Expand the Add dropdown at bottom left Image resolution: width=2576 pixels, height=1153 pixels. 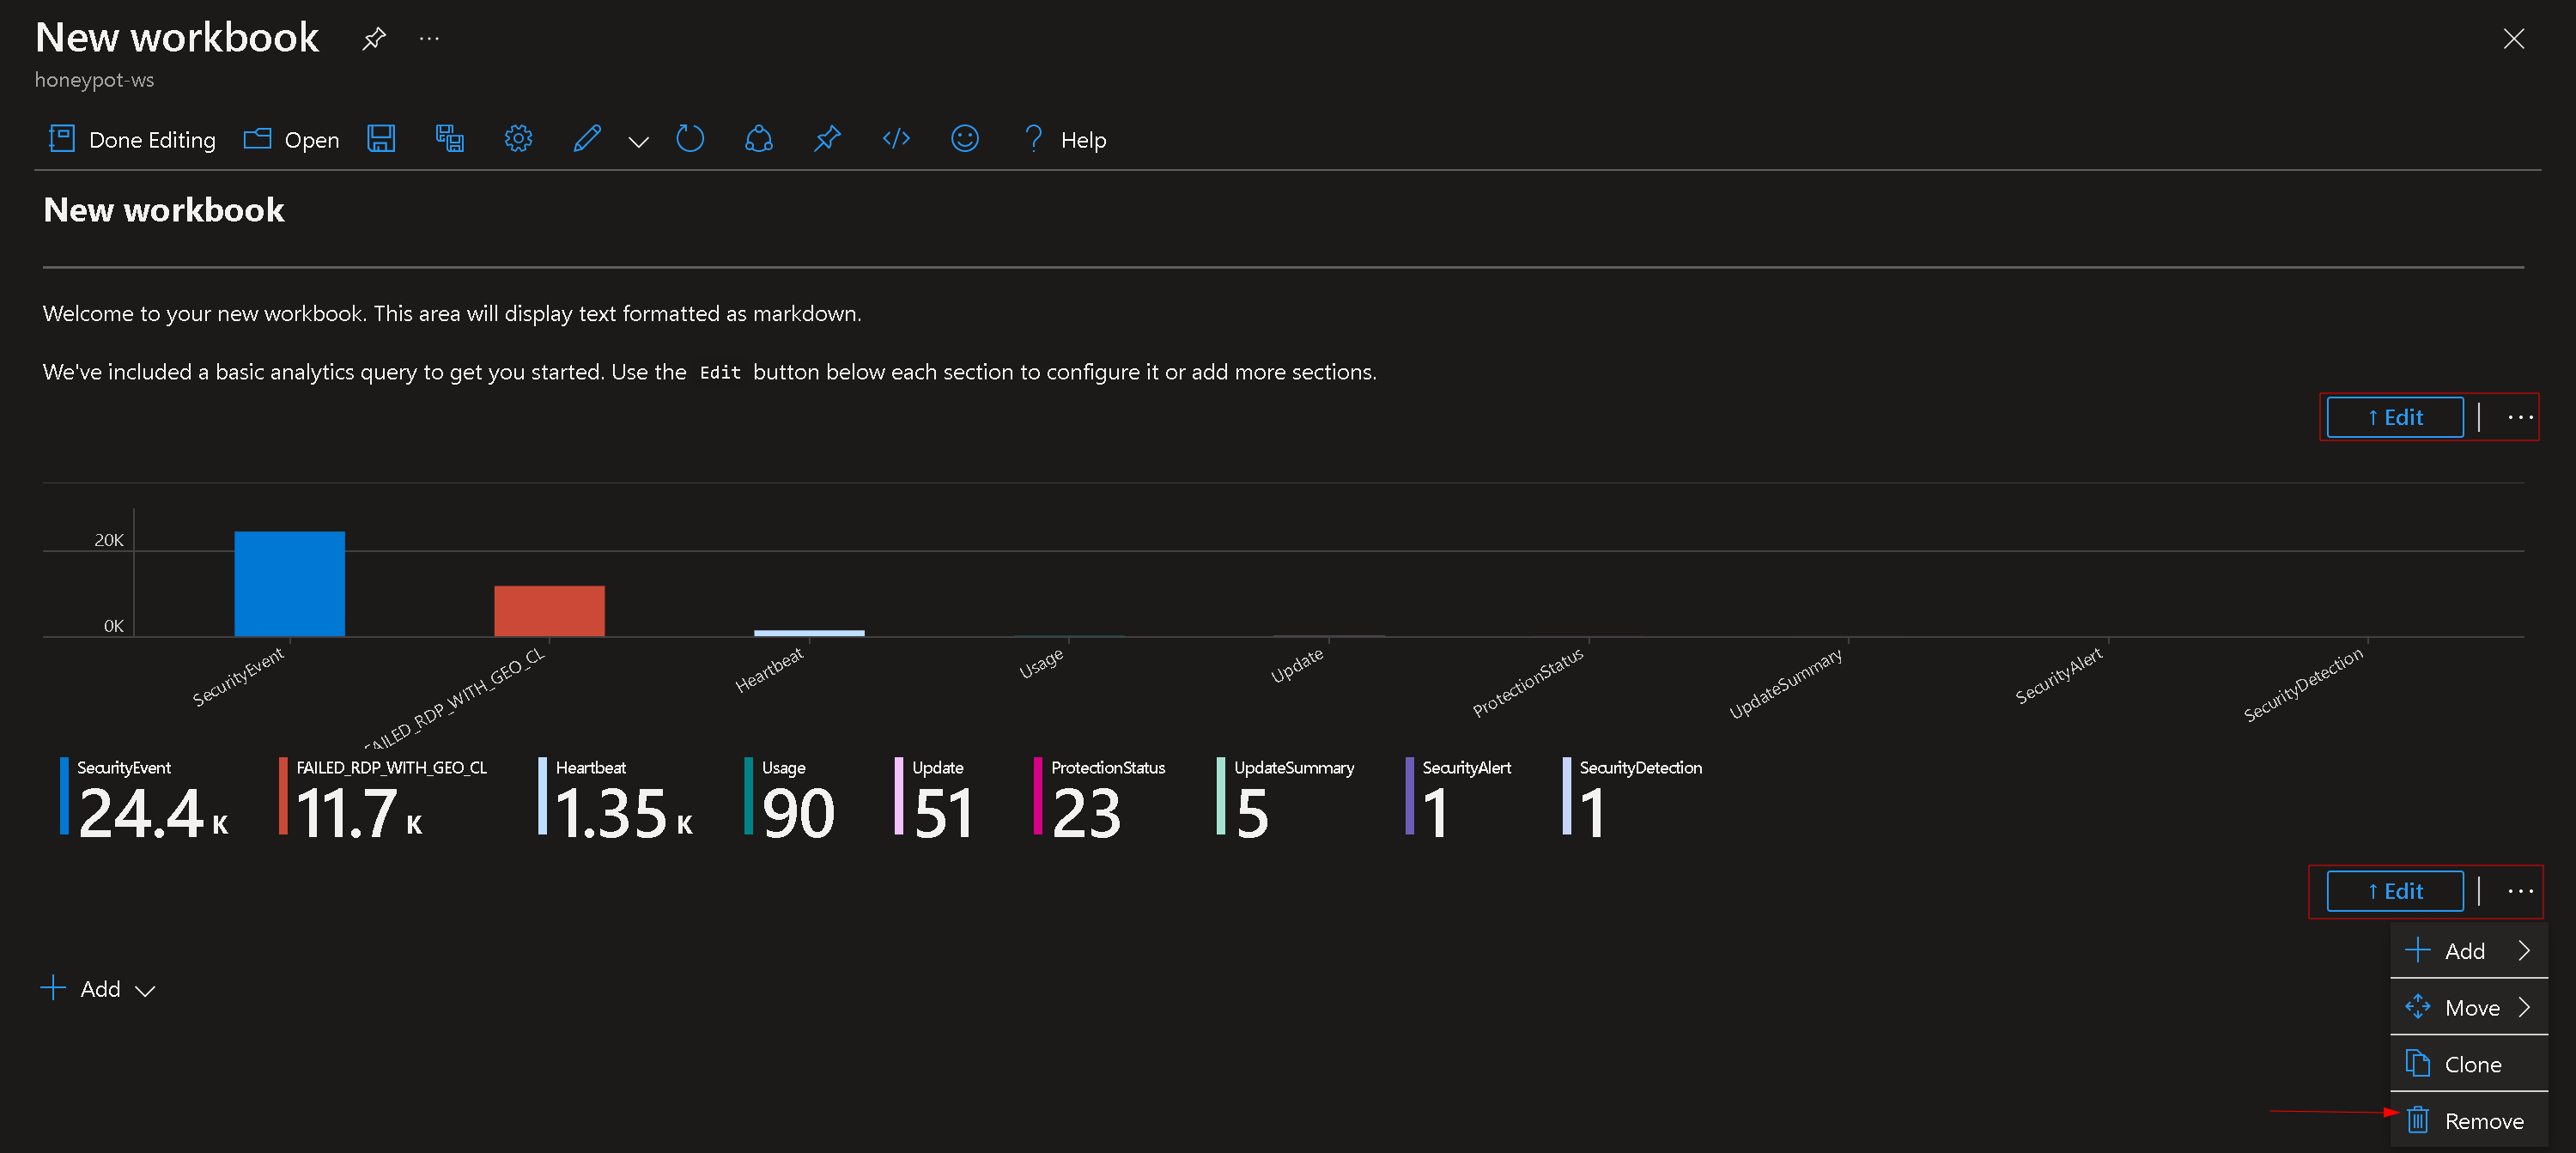point(98,990)
